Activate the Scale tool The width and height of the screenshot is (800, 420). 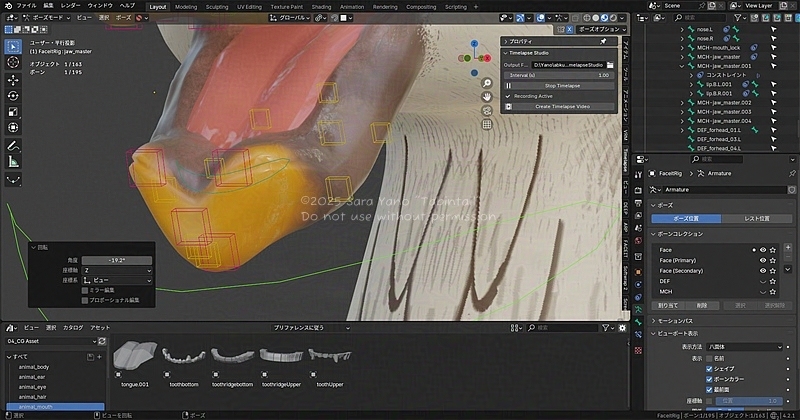13,113
